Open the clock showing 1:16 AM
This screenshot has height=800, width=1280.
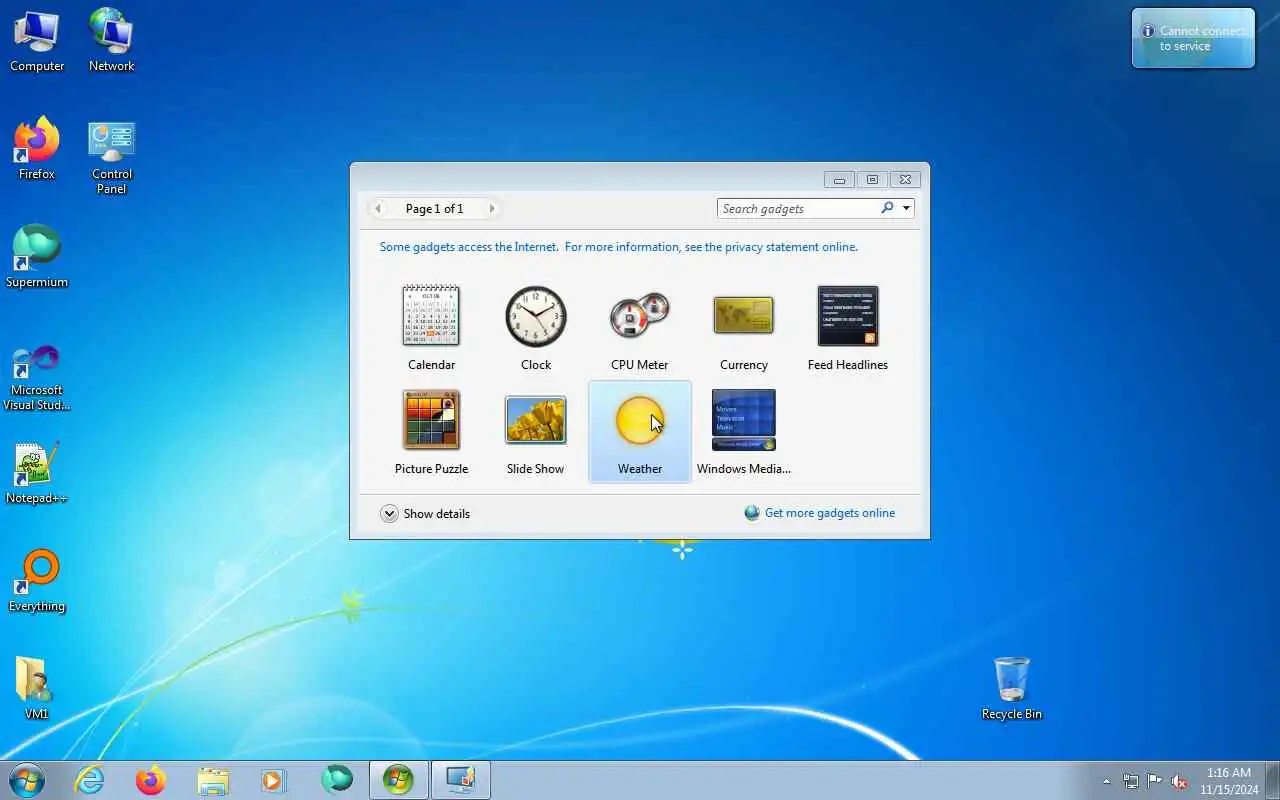tap(1229, 781)
